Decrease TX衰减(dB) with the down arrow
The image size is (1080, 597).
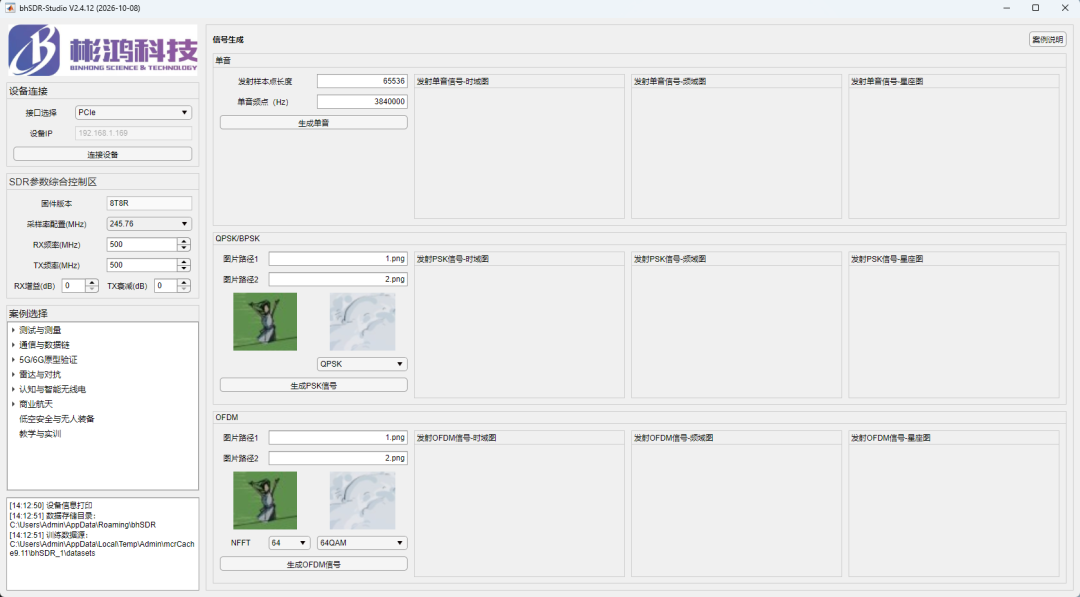click(184, 289)
